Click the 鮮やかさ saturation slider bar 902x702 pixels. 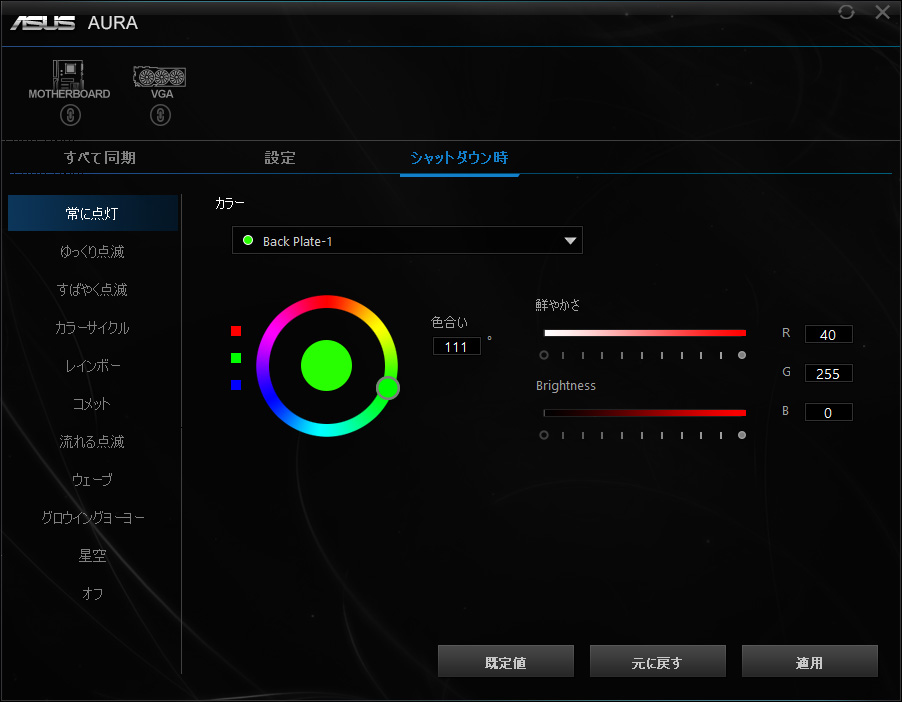[x=645, y=333]
